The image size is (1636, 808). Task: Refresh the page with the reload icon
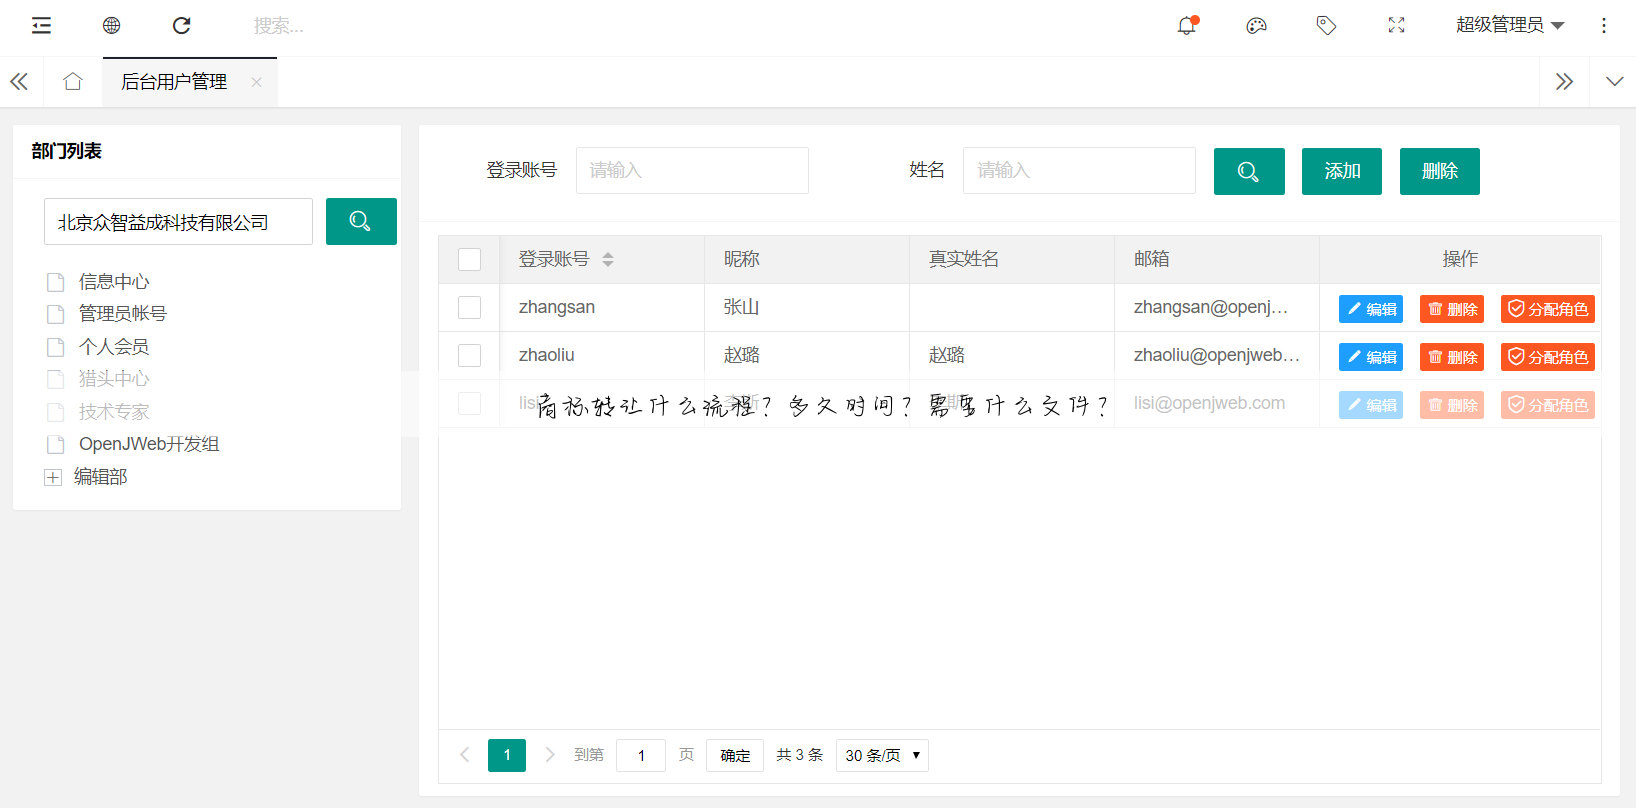[x=181, y=25]
